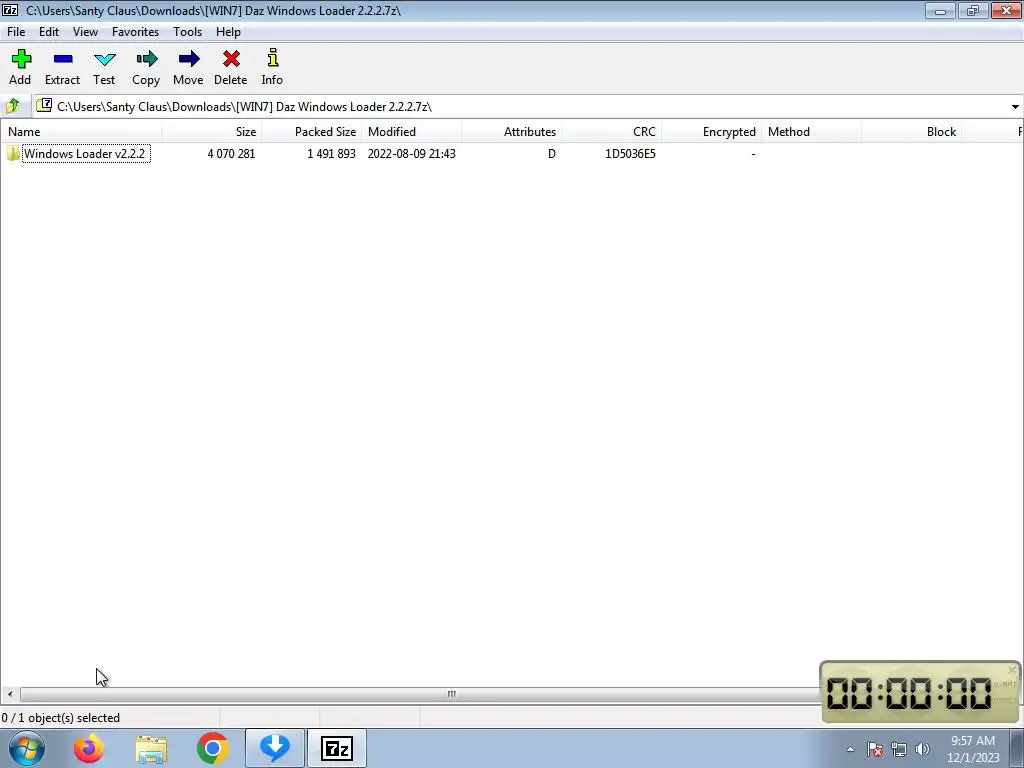Viewport: 1024px width, 768px height.
Task: Open the taskbar clock showing 9:57 AM
Action: coord(973,749)
